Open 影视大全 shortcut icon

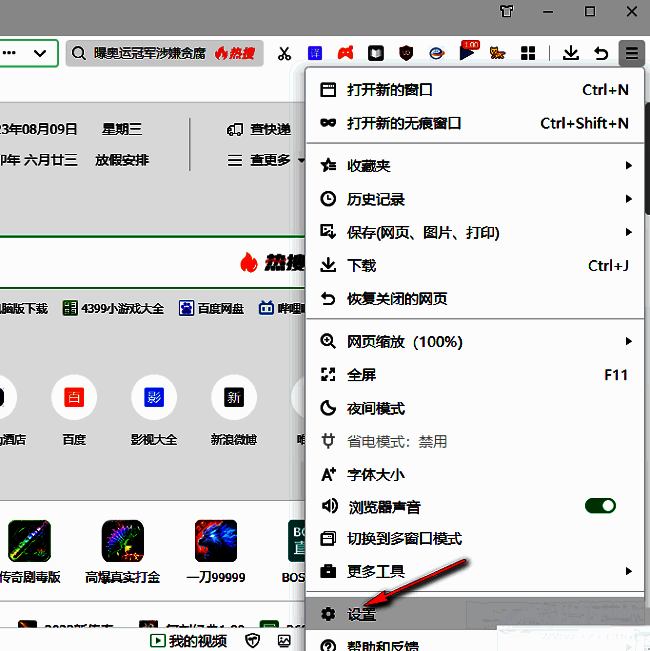coord(154,397)
